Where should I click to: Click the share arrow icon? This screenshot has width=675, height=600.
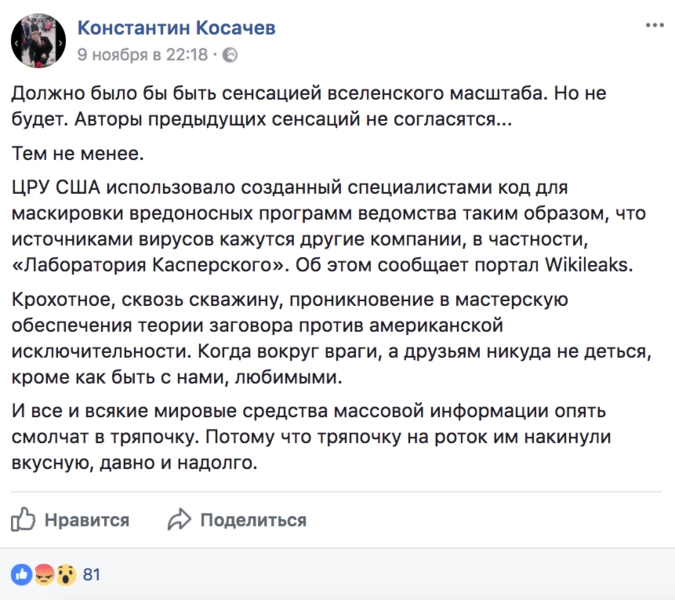(x=179, y=520)
